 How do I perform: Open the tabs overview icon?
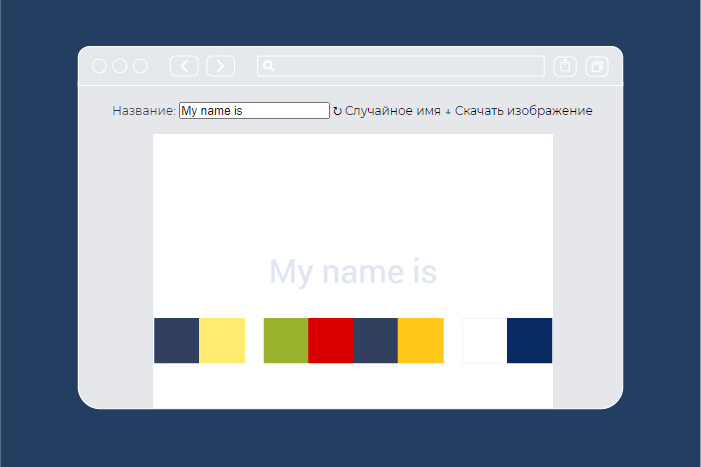pyautogui.click(x=597, y=66)
